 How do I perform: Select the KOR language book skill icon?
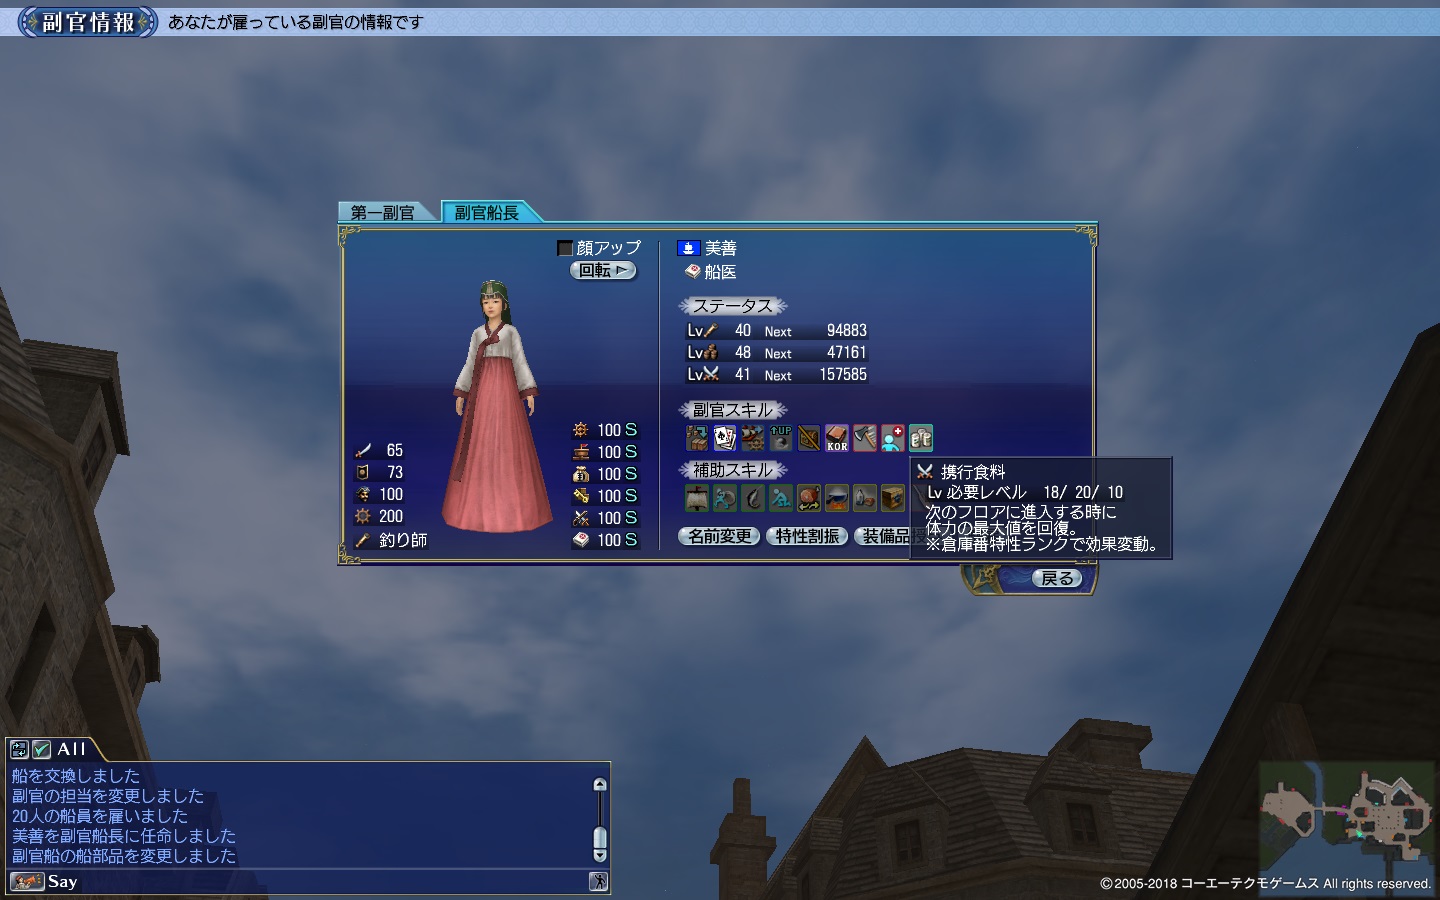click(x=837, y=438)
